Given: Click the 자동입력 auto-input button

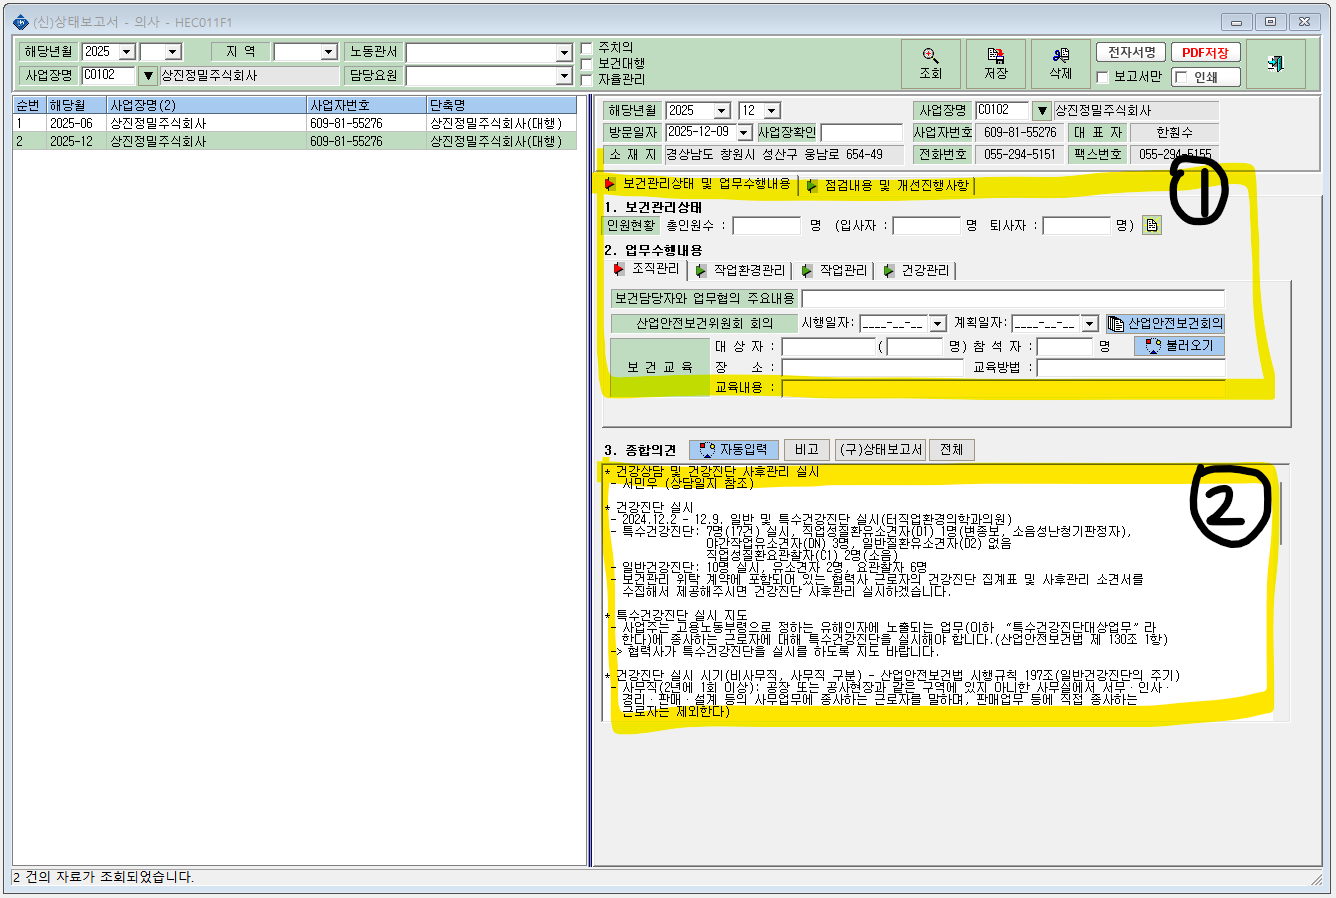Looking at the screenshot, I should (732, 450).
